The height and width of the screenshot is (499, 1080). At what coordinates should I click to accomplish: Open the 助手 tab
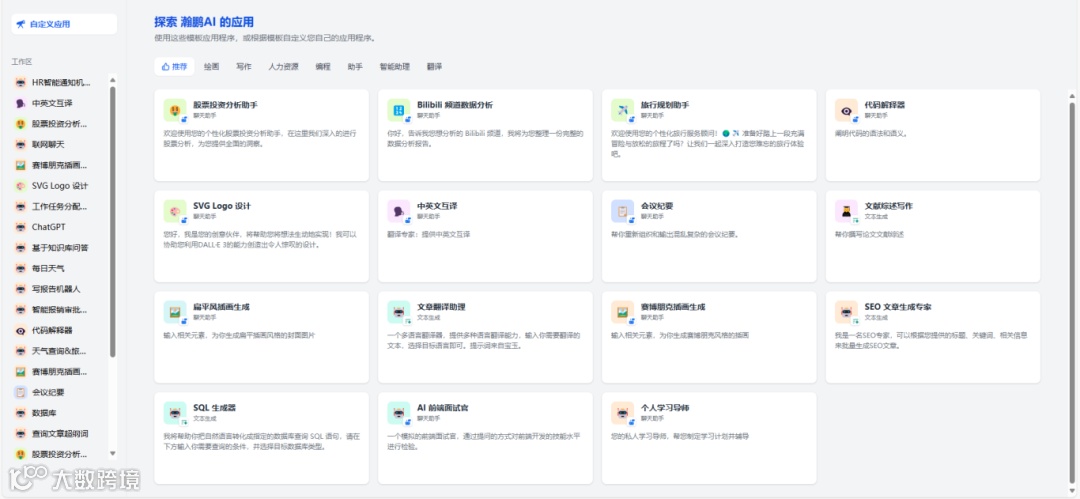click(355, 67)
